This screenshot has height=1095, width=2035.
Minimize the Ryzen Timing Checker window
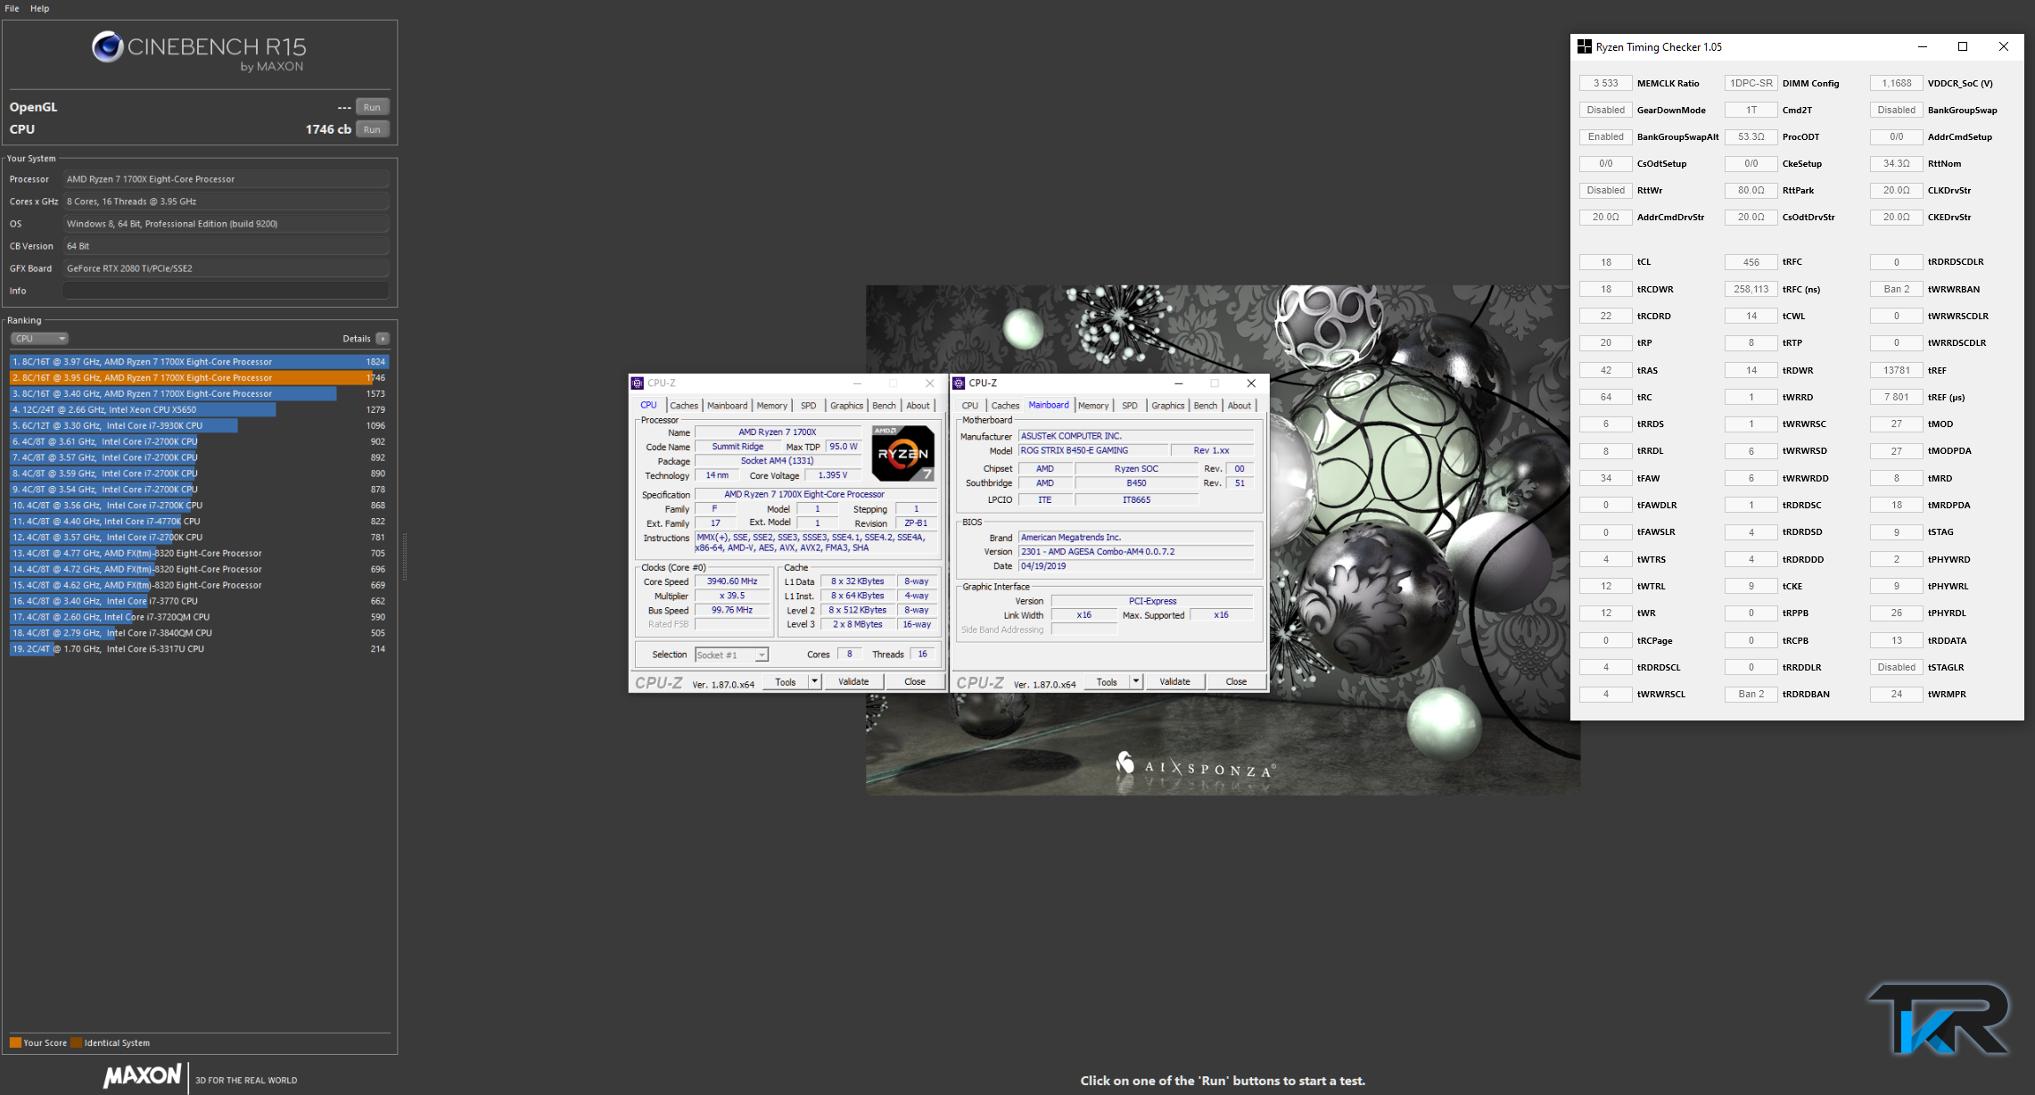point(1922,47)
